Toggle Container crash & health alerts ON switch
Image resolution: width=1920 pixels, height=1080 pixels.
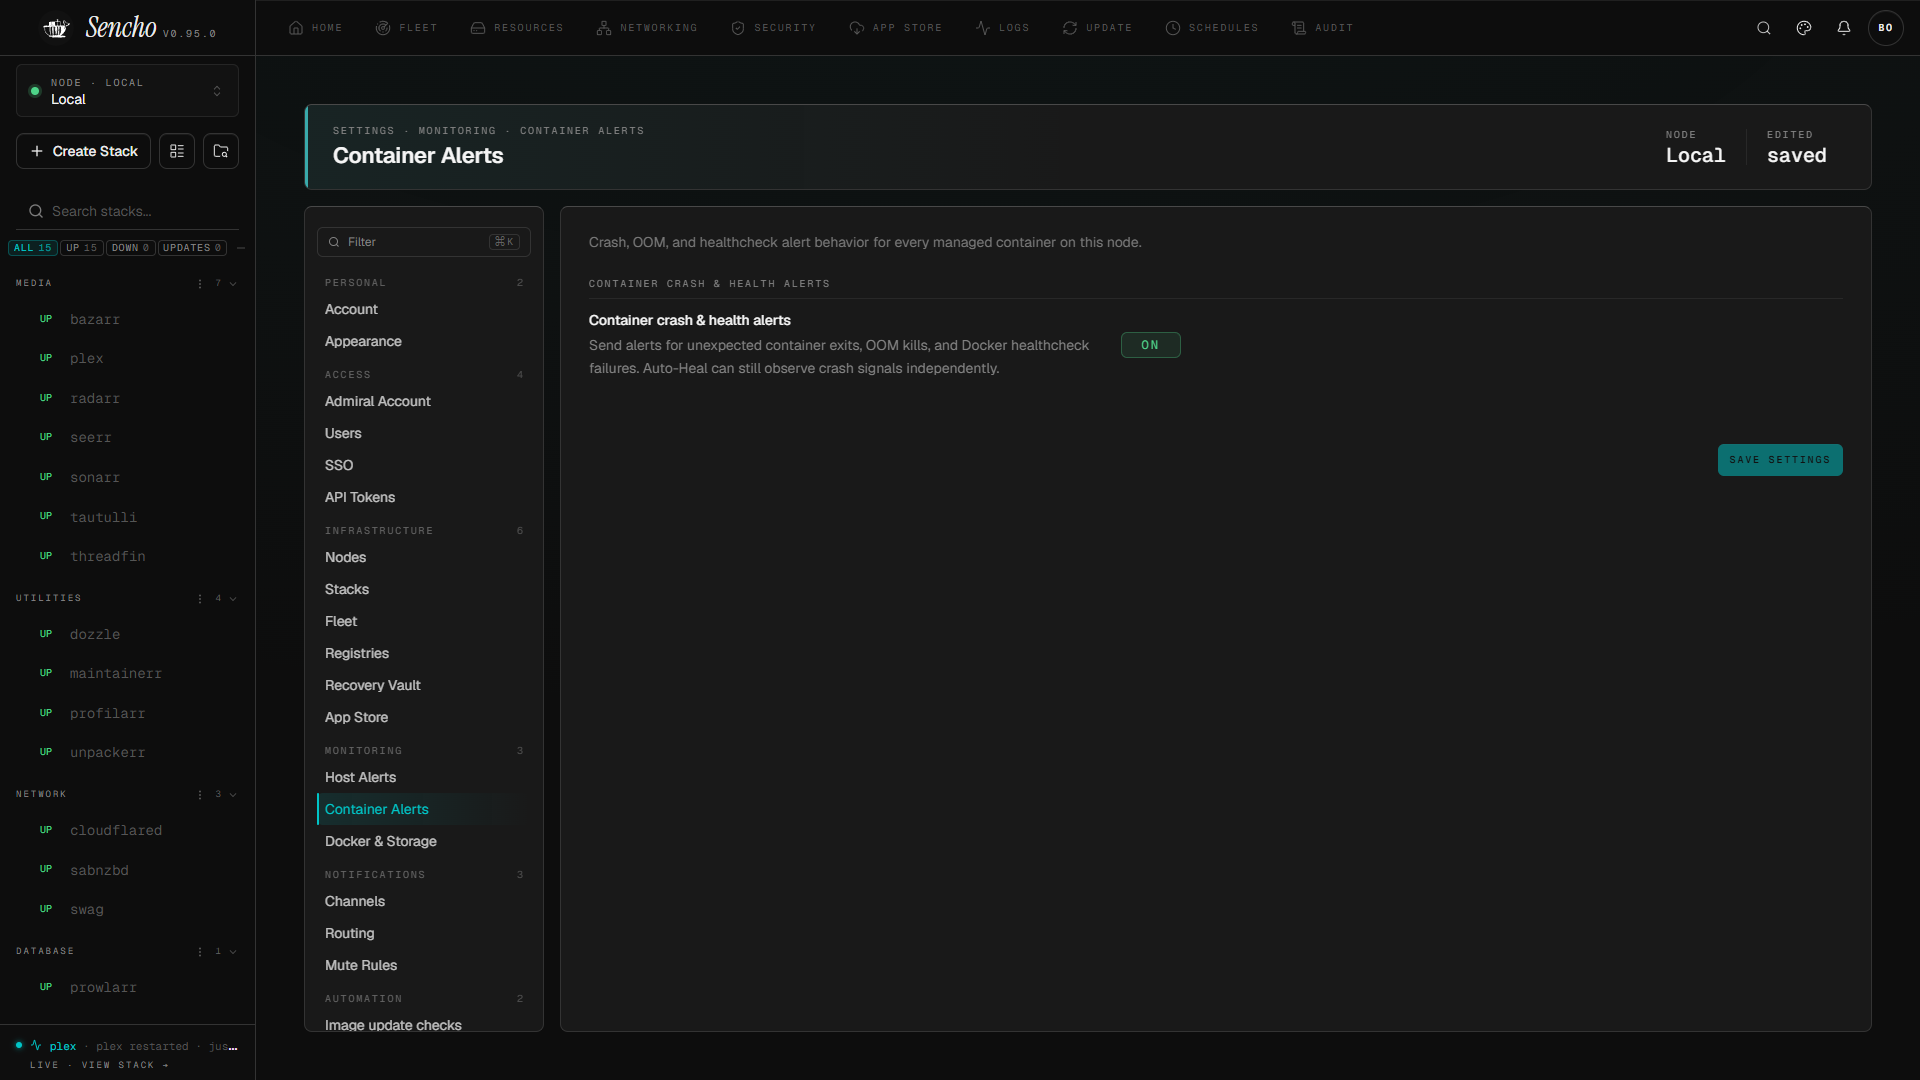point(1150,345)
